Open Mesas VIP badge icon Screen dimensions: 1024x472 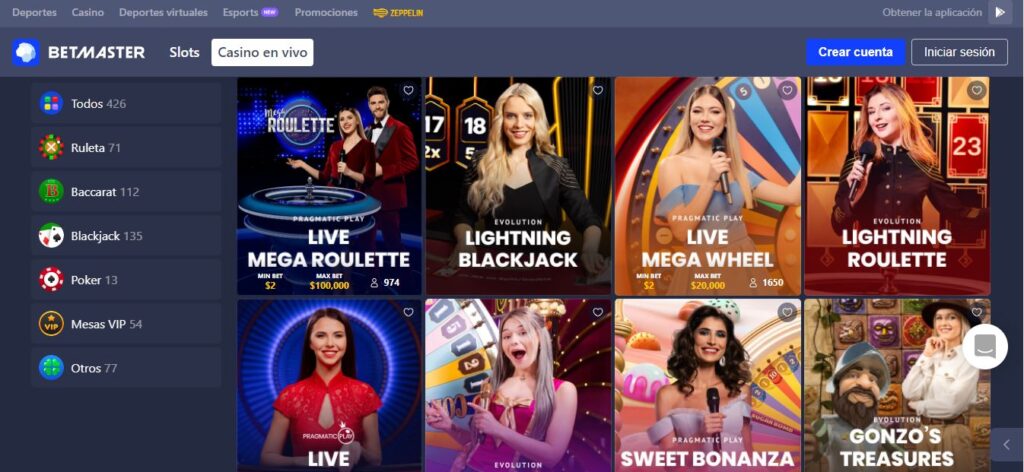click(51, 324)
